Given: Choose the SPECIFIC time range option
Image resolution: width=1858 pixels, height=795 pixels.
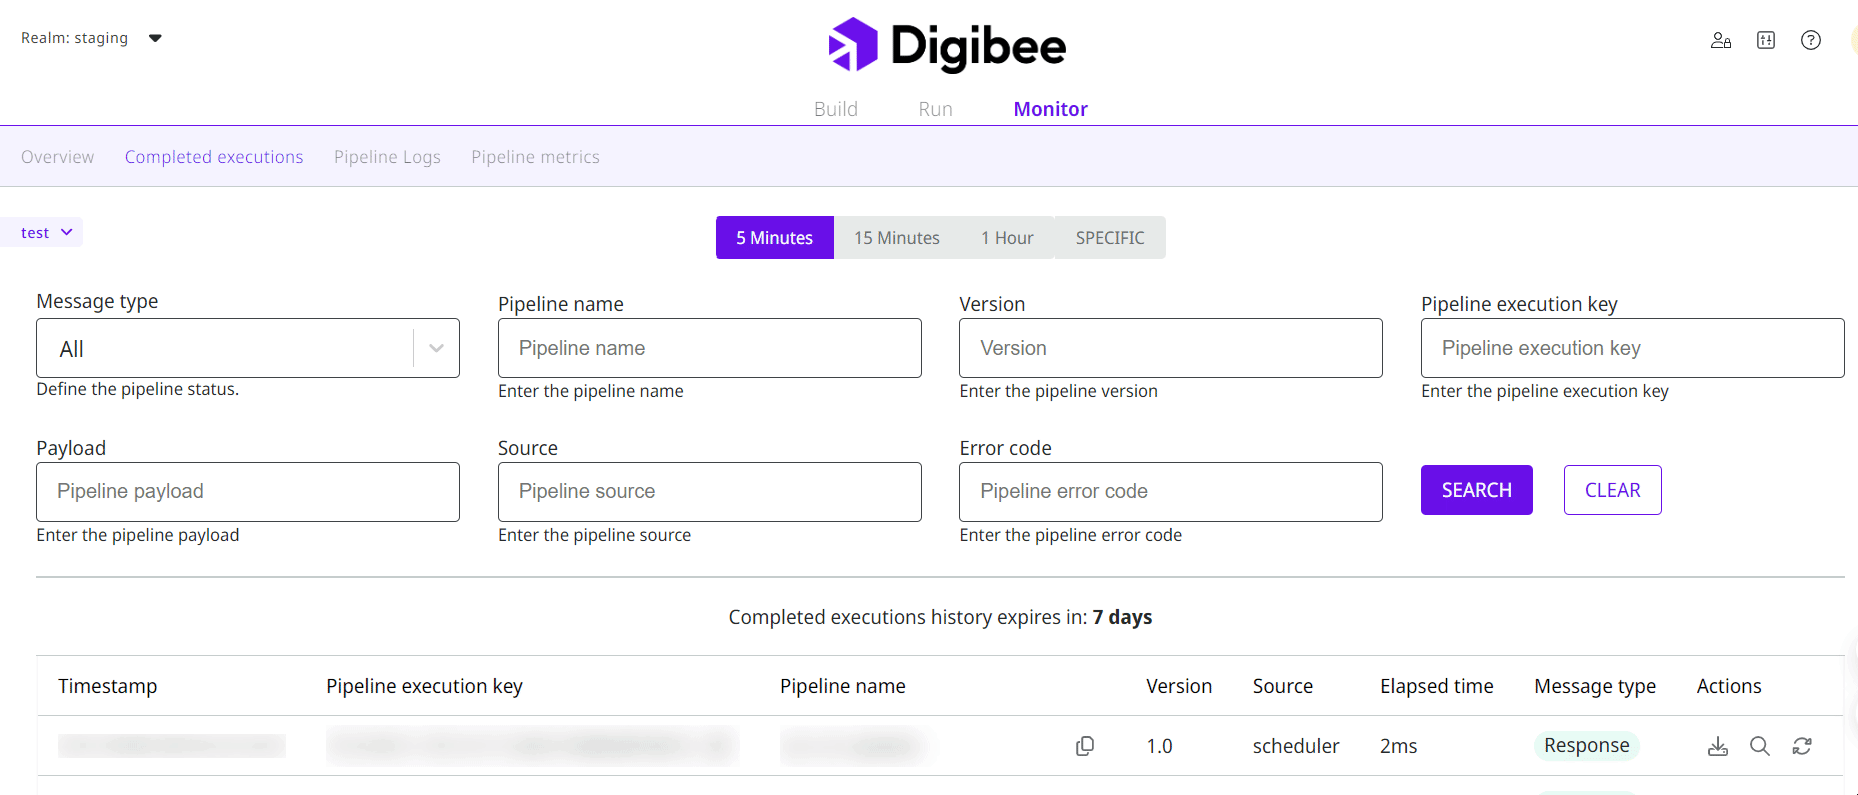Looking at the screenshot, I should [x=1109, y=238].
